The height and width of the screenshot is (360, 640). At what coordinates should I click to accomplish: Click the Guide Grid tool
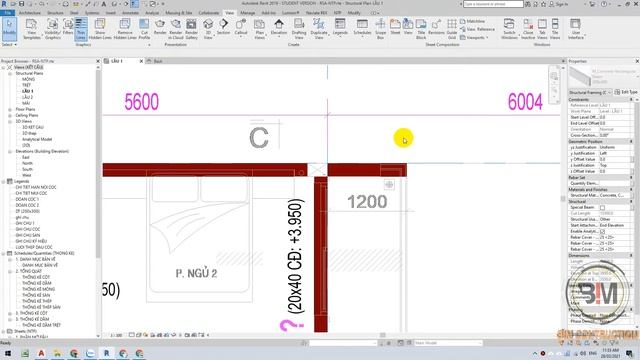(452, 29)
